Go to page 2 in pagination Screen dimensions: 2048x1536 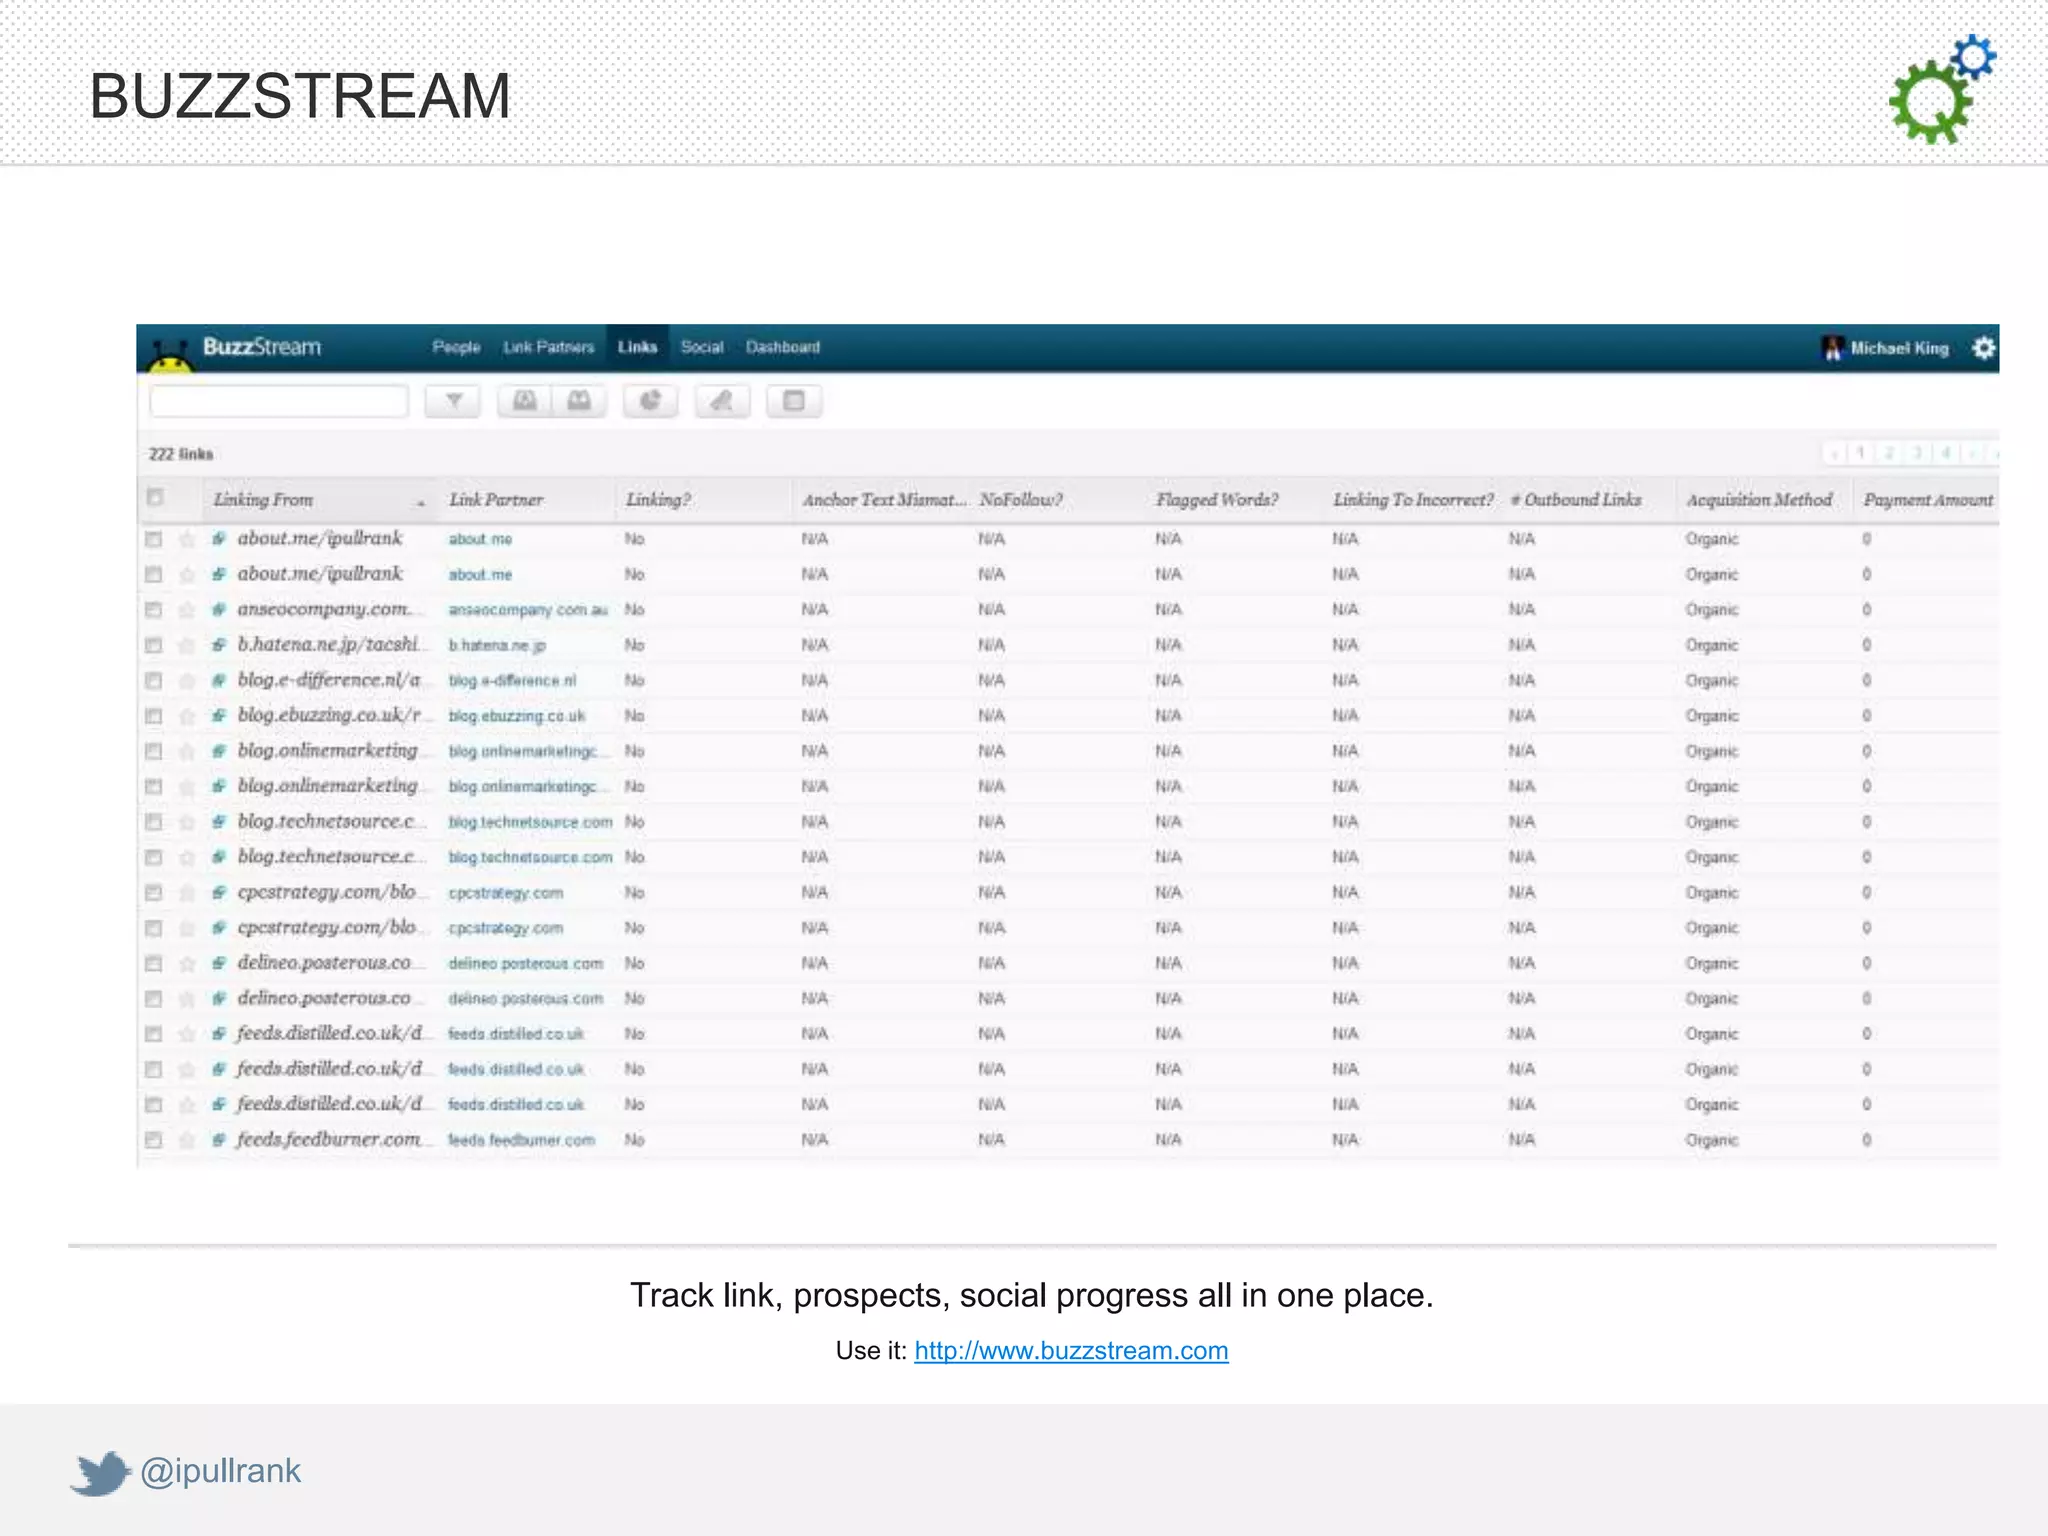[x=1889, y=453]
